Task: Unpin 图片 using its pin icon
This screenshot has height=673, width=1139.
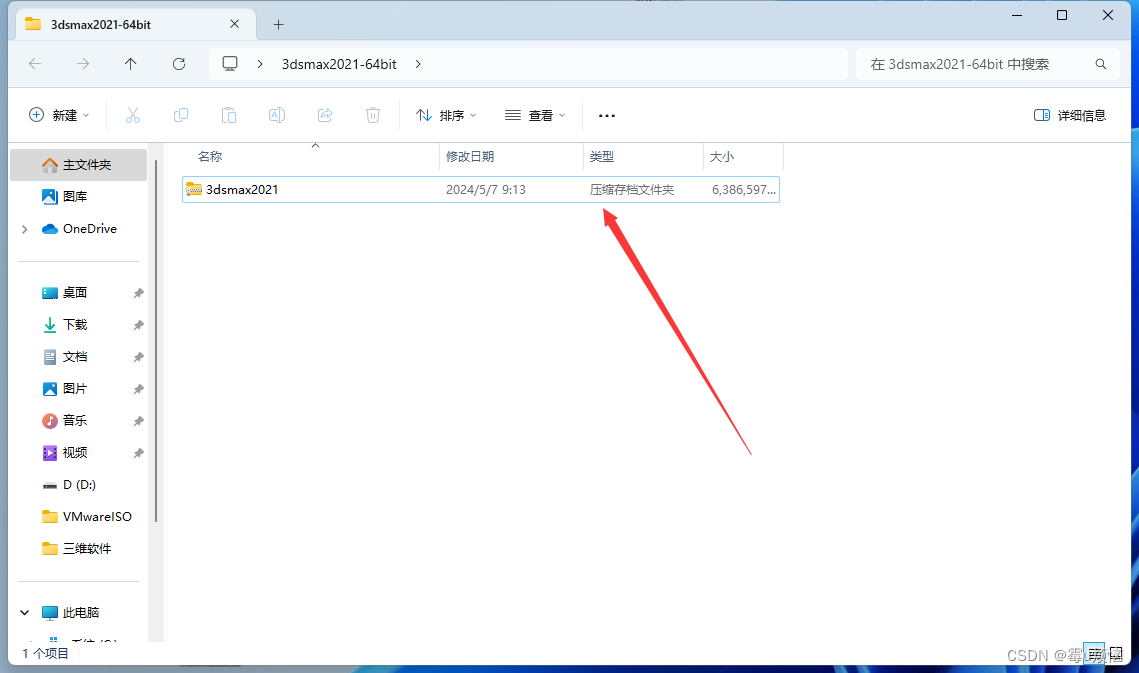Action: [138, 389]
